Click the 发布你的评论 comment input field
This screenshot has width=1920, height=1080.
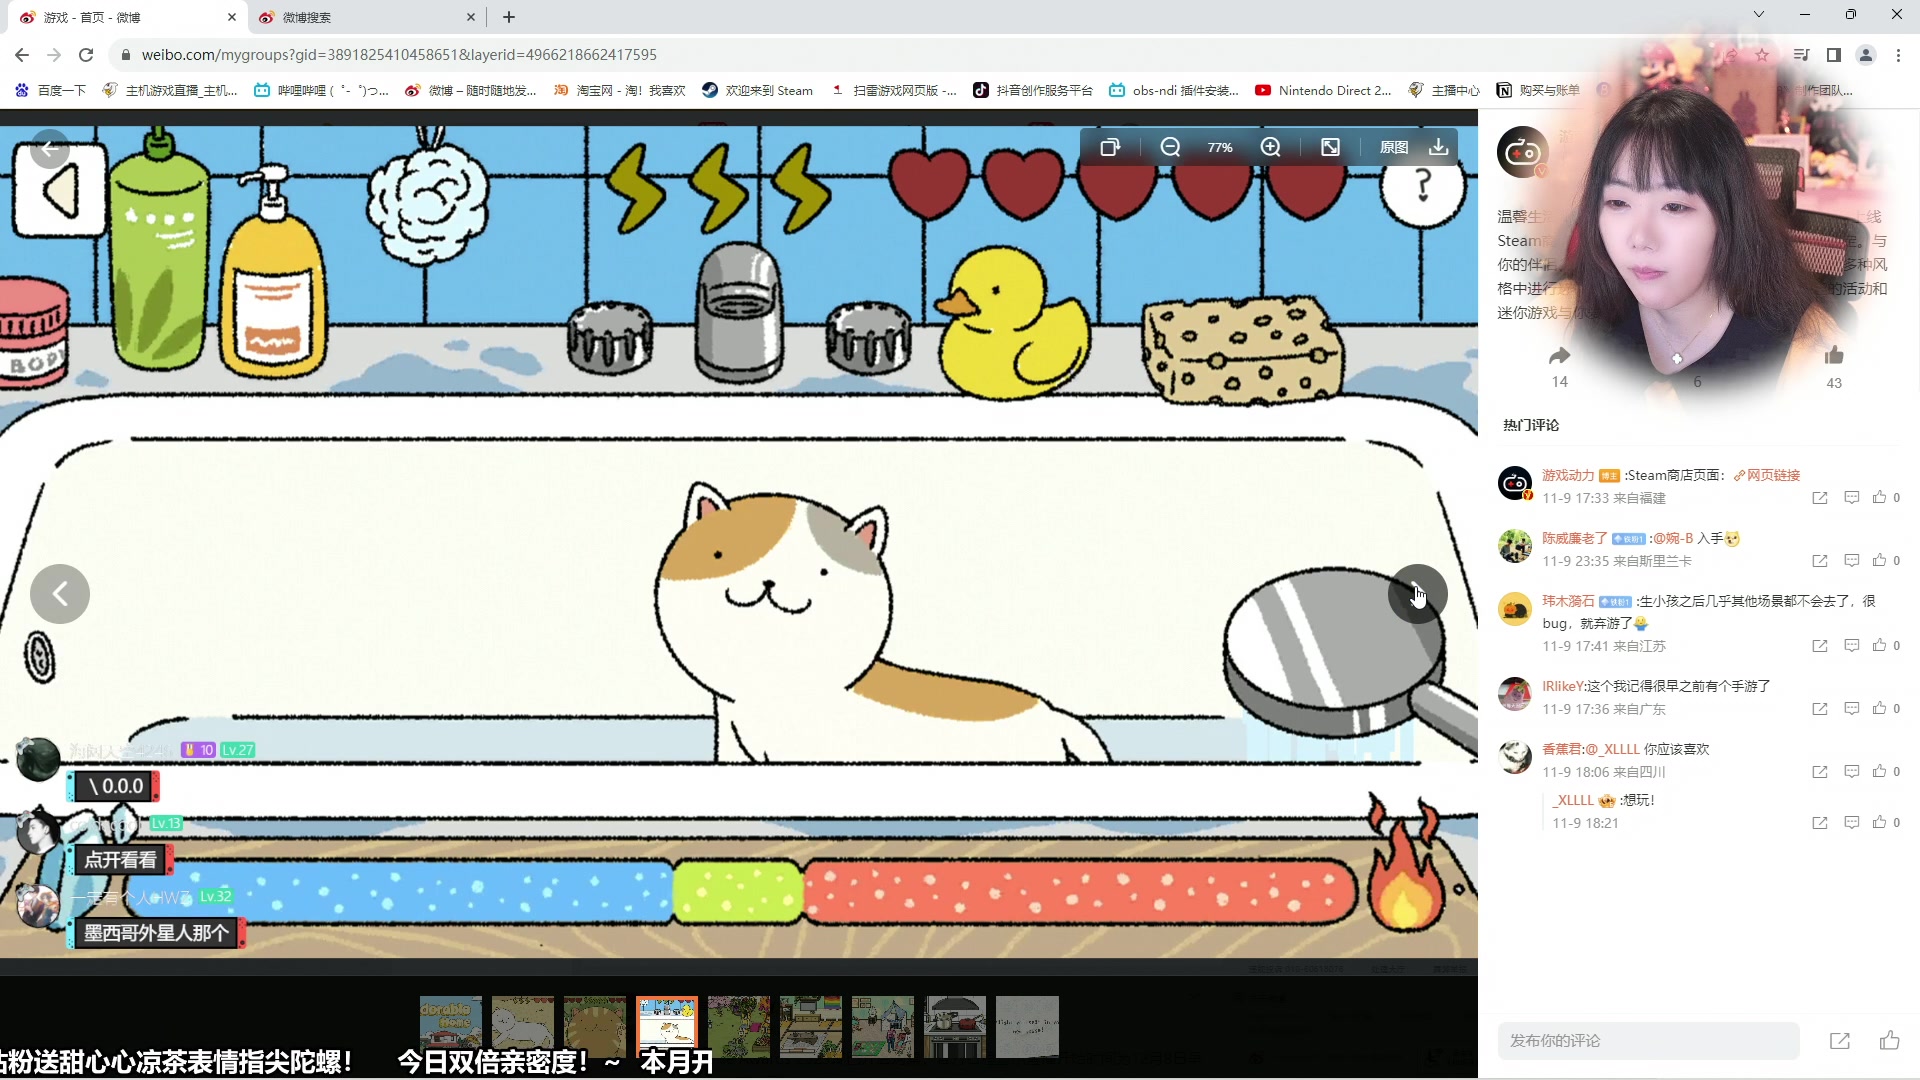(x=1647, y=1041)
